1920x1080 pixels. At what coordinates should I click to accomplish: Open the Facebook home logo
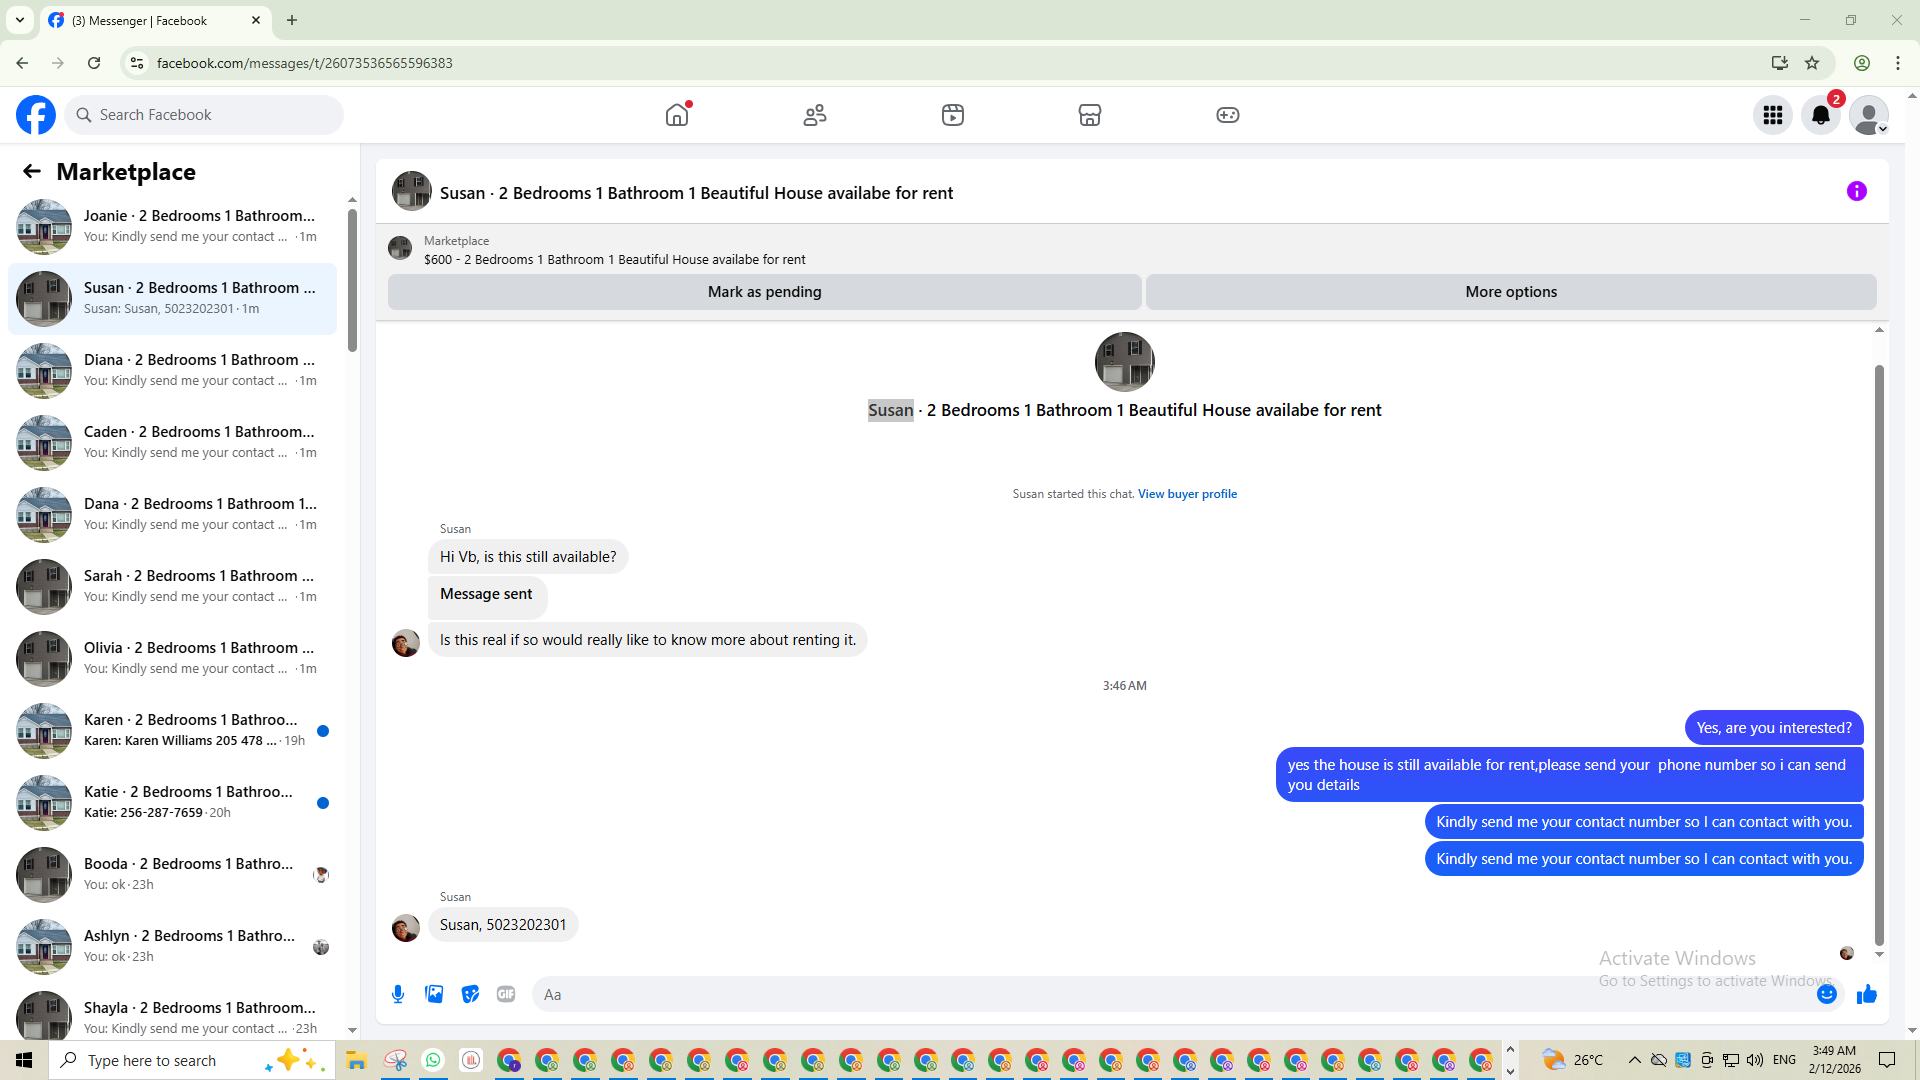pyautogui.click(x=36, y=115)
